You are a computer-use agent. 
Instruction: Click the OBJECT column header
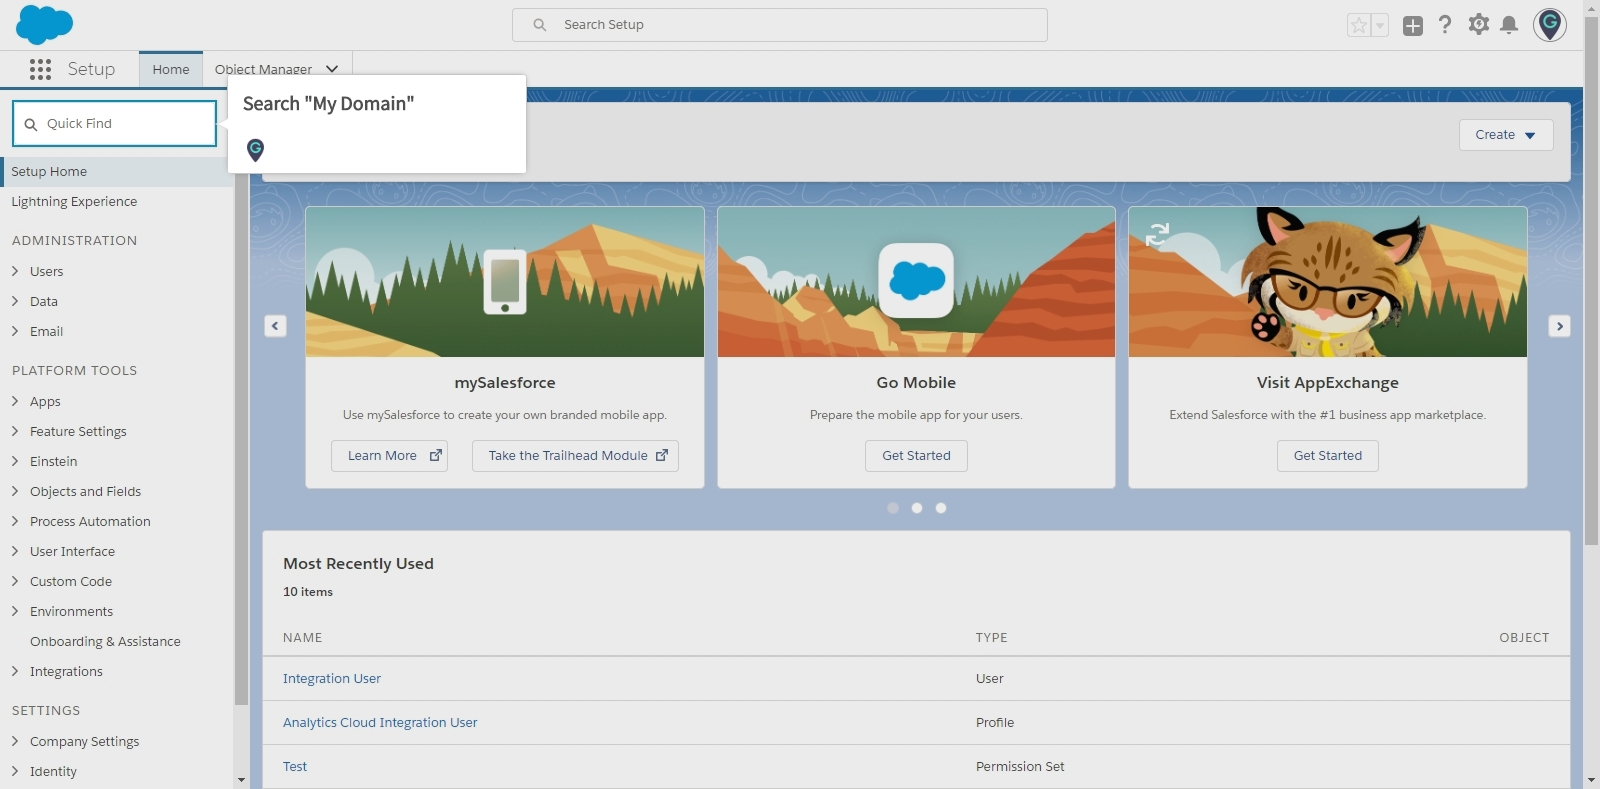tap(1524, 638)
